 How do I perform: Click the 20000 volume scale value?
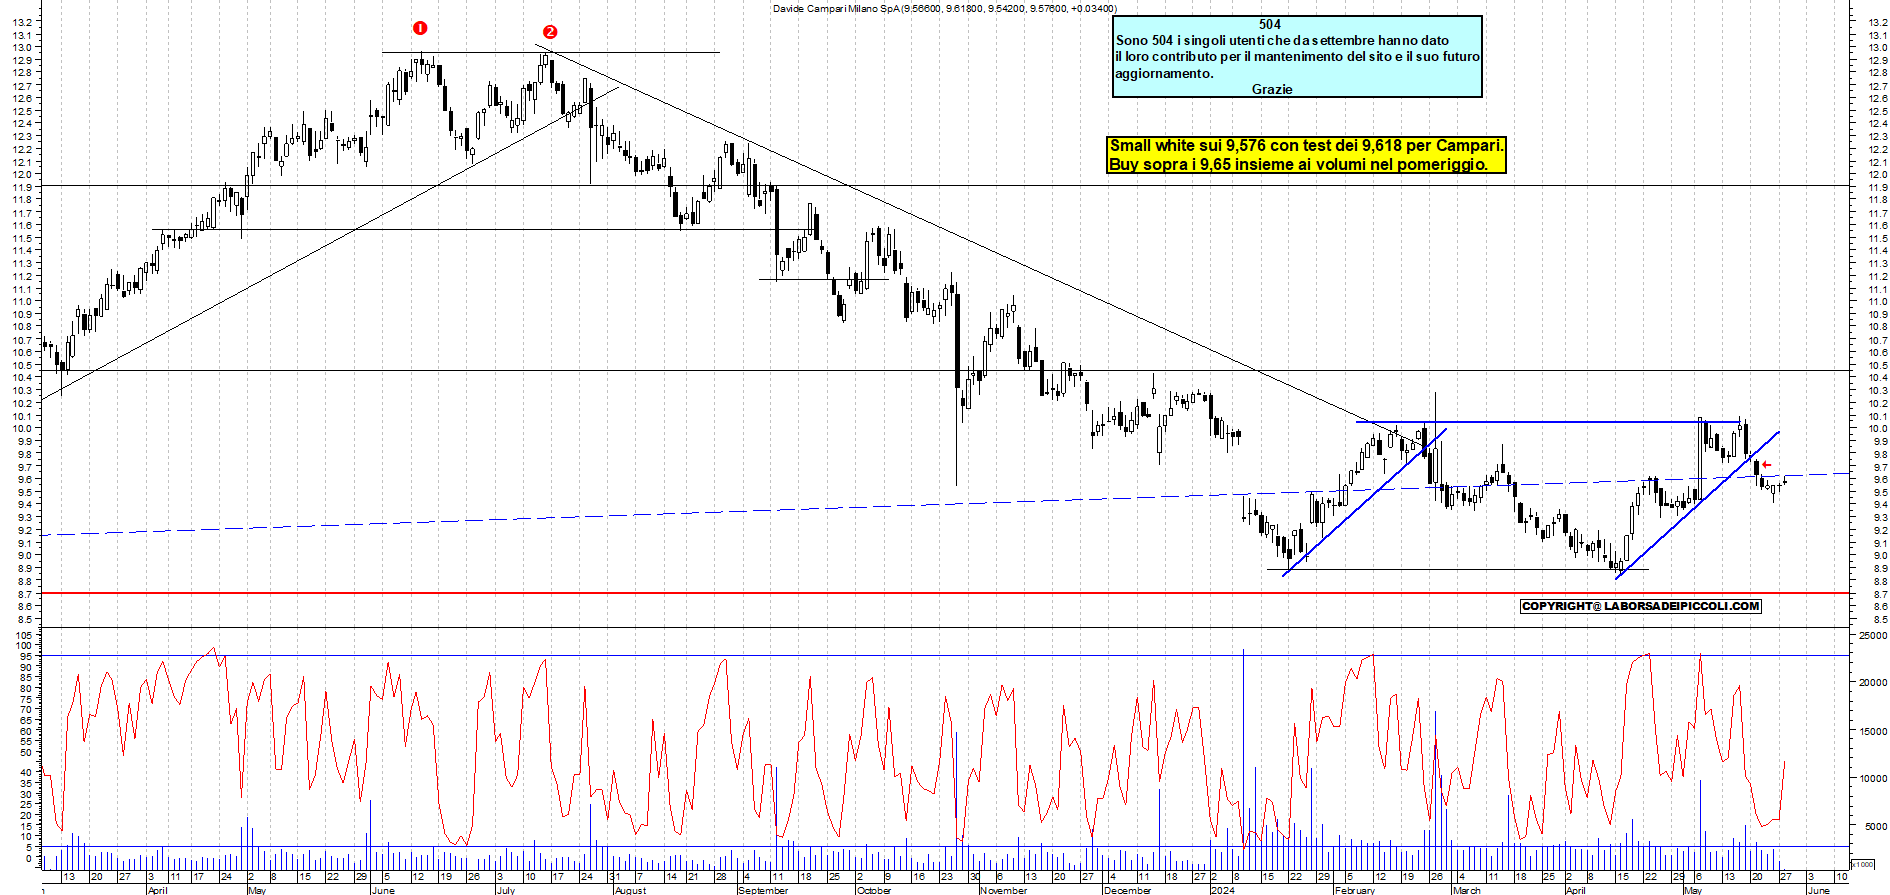[x=1872, y=683]
